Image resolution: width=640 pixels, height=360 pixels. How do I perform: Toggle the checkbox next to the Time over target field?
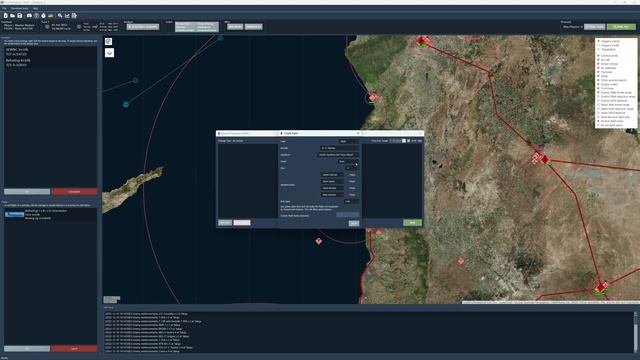pyautogui.click(x=409, y=141)
